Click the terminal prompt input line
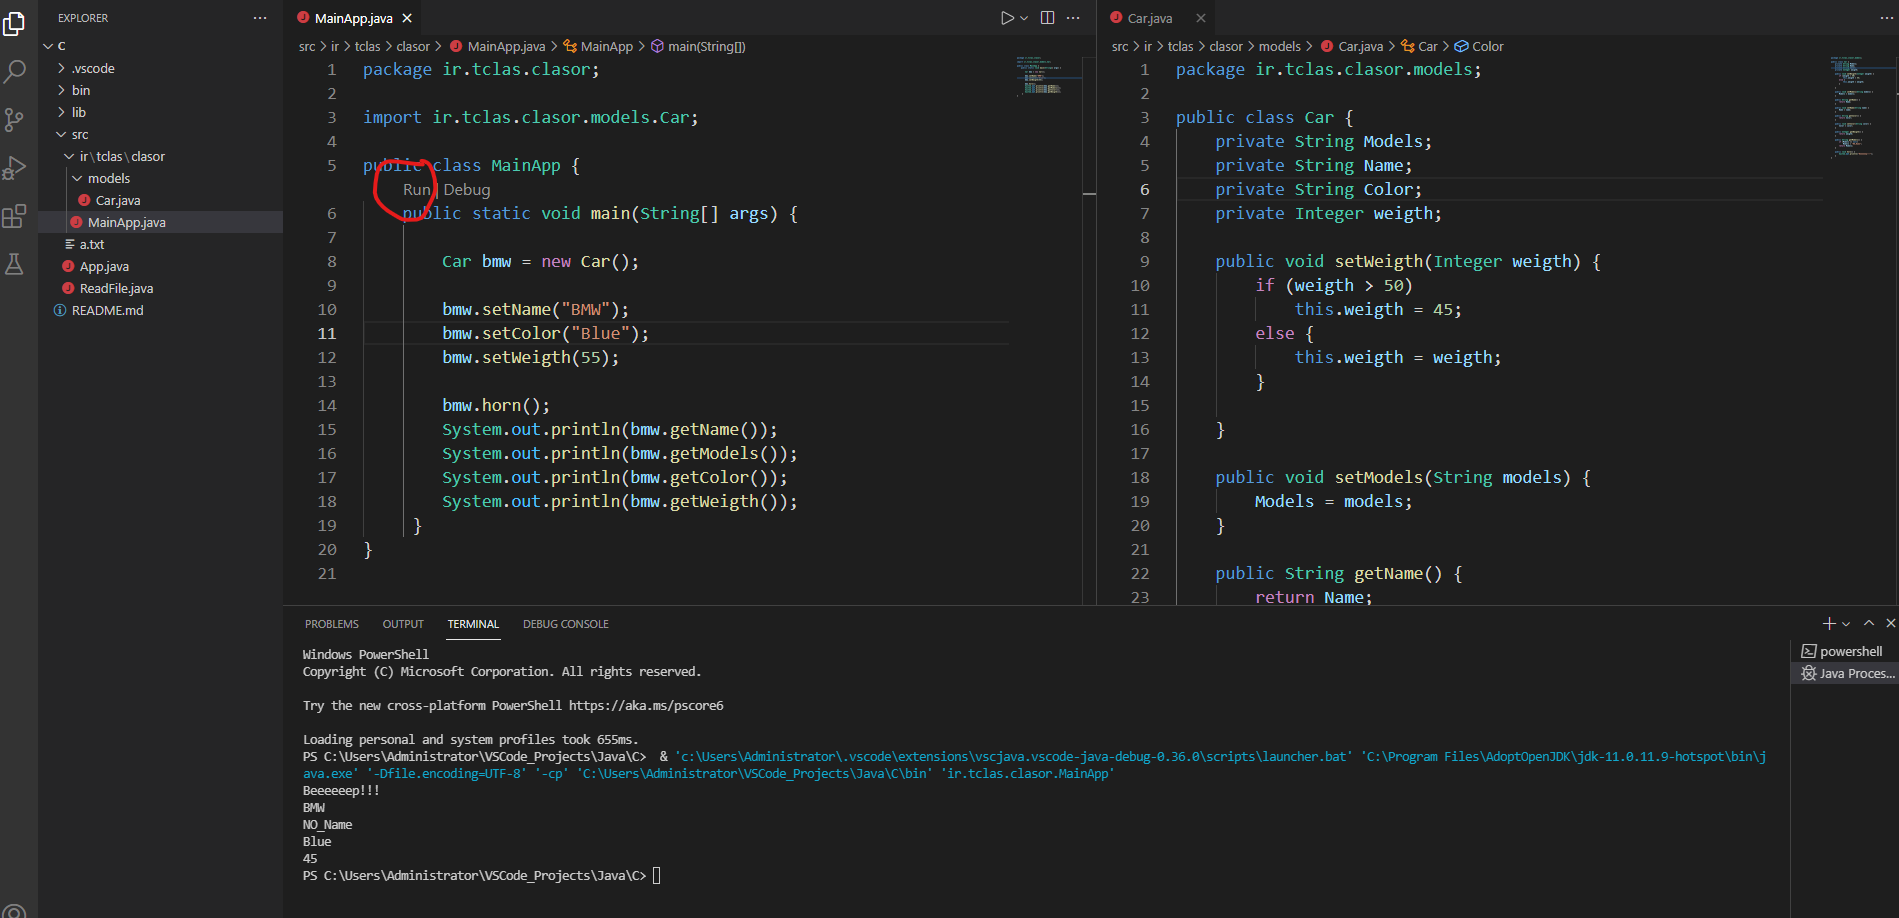Image resolution: width=1899 pixels, height=918 pixels. (x=657, y=875)
